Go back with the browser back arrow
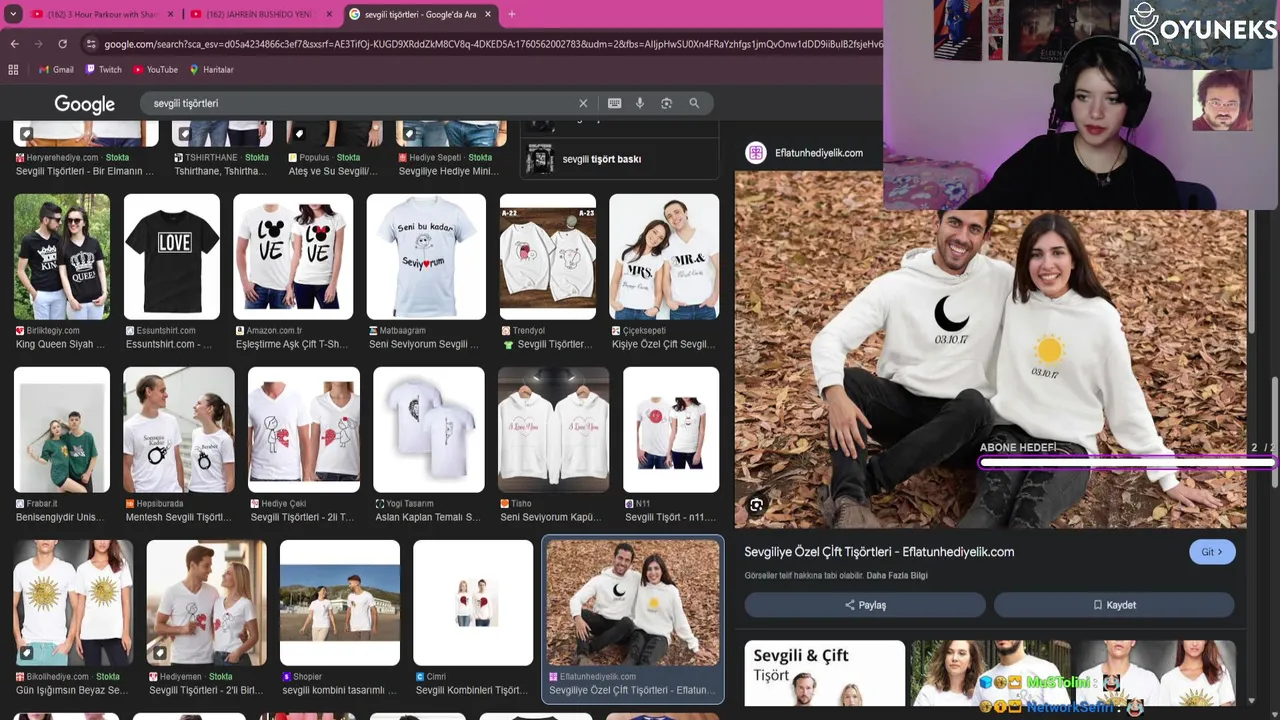The image size is (1280, 720). tap(14, 44)
